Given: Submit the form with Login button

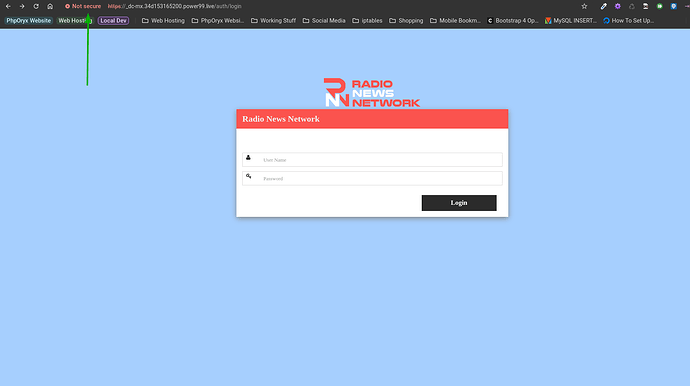Looking at the screenshot, I should click(x=459, y=203).
